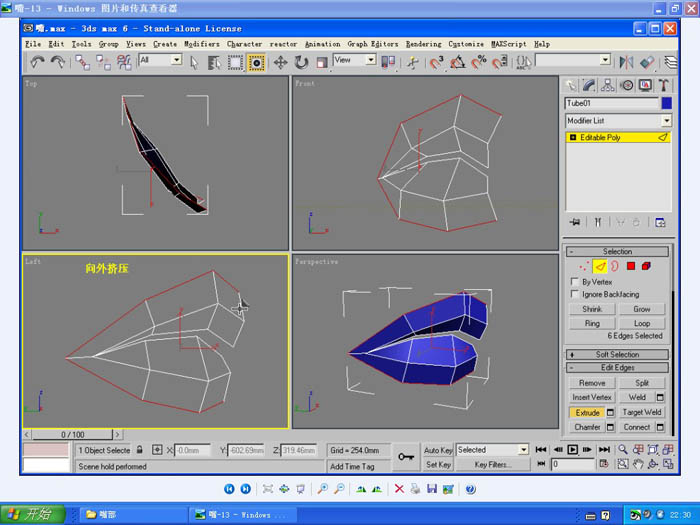Click the Undo arrow in main toolbar
The image size is (700, 525).
pyautogui.click(x=37, y=62)
